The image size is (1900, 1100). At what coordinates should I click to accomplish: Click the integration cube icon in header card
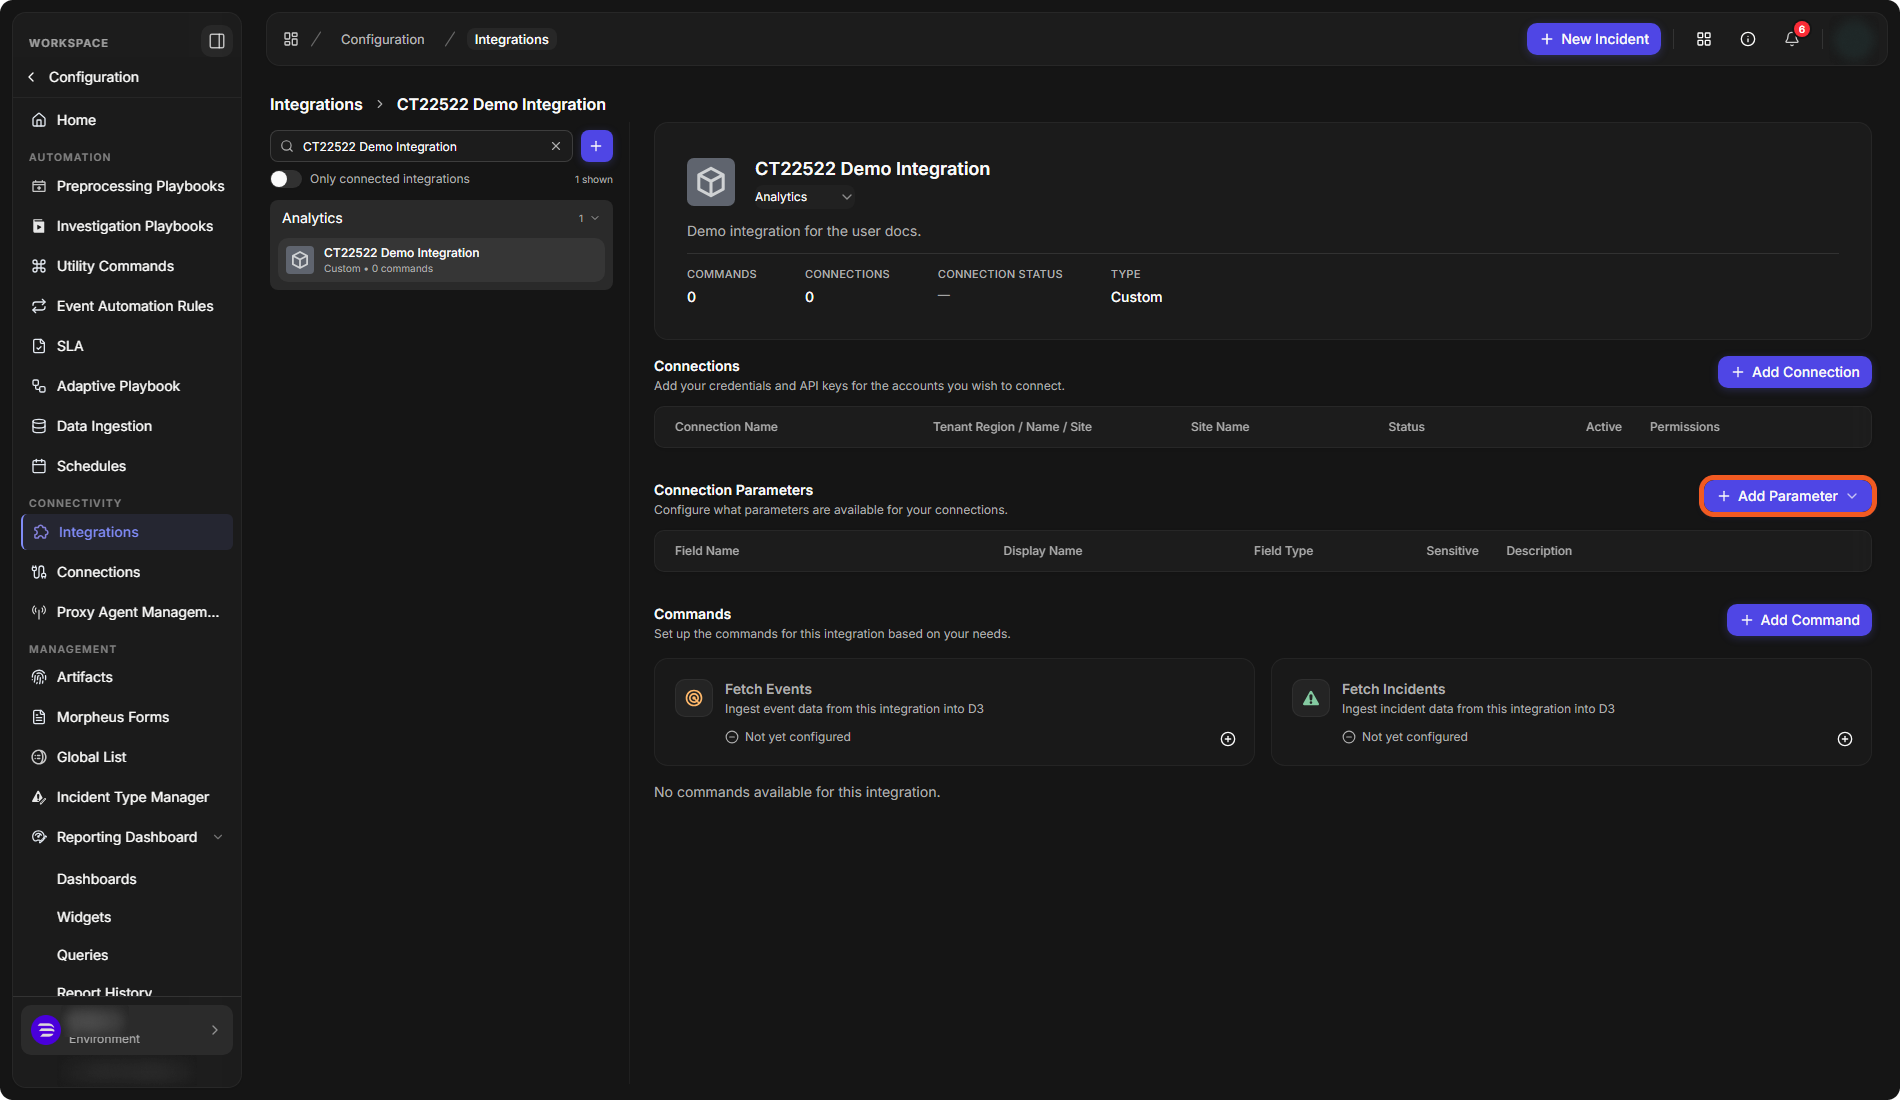point(711,182)
